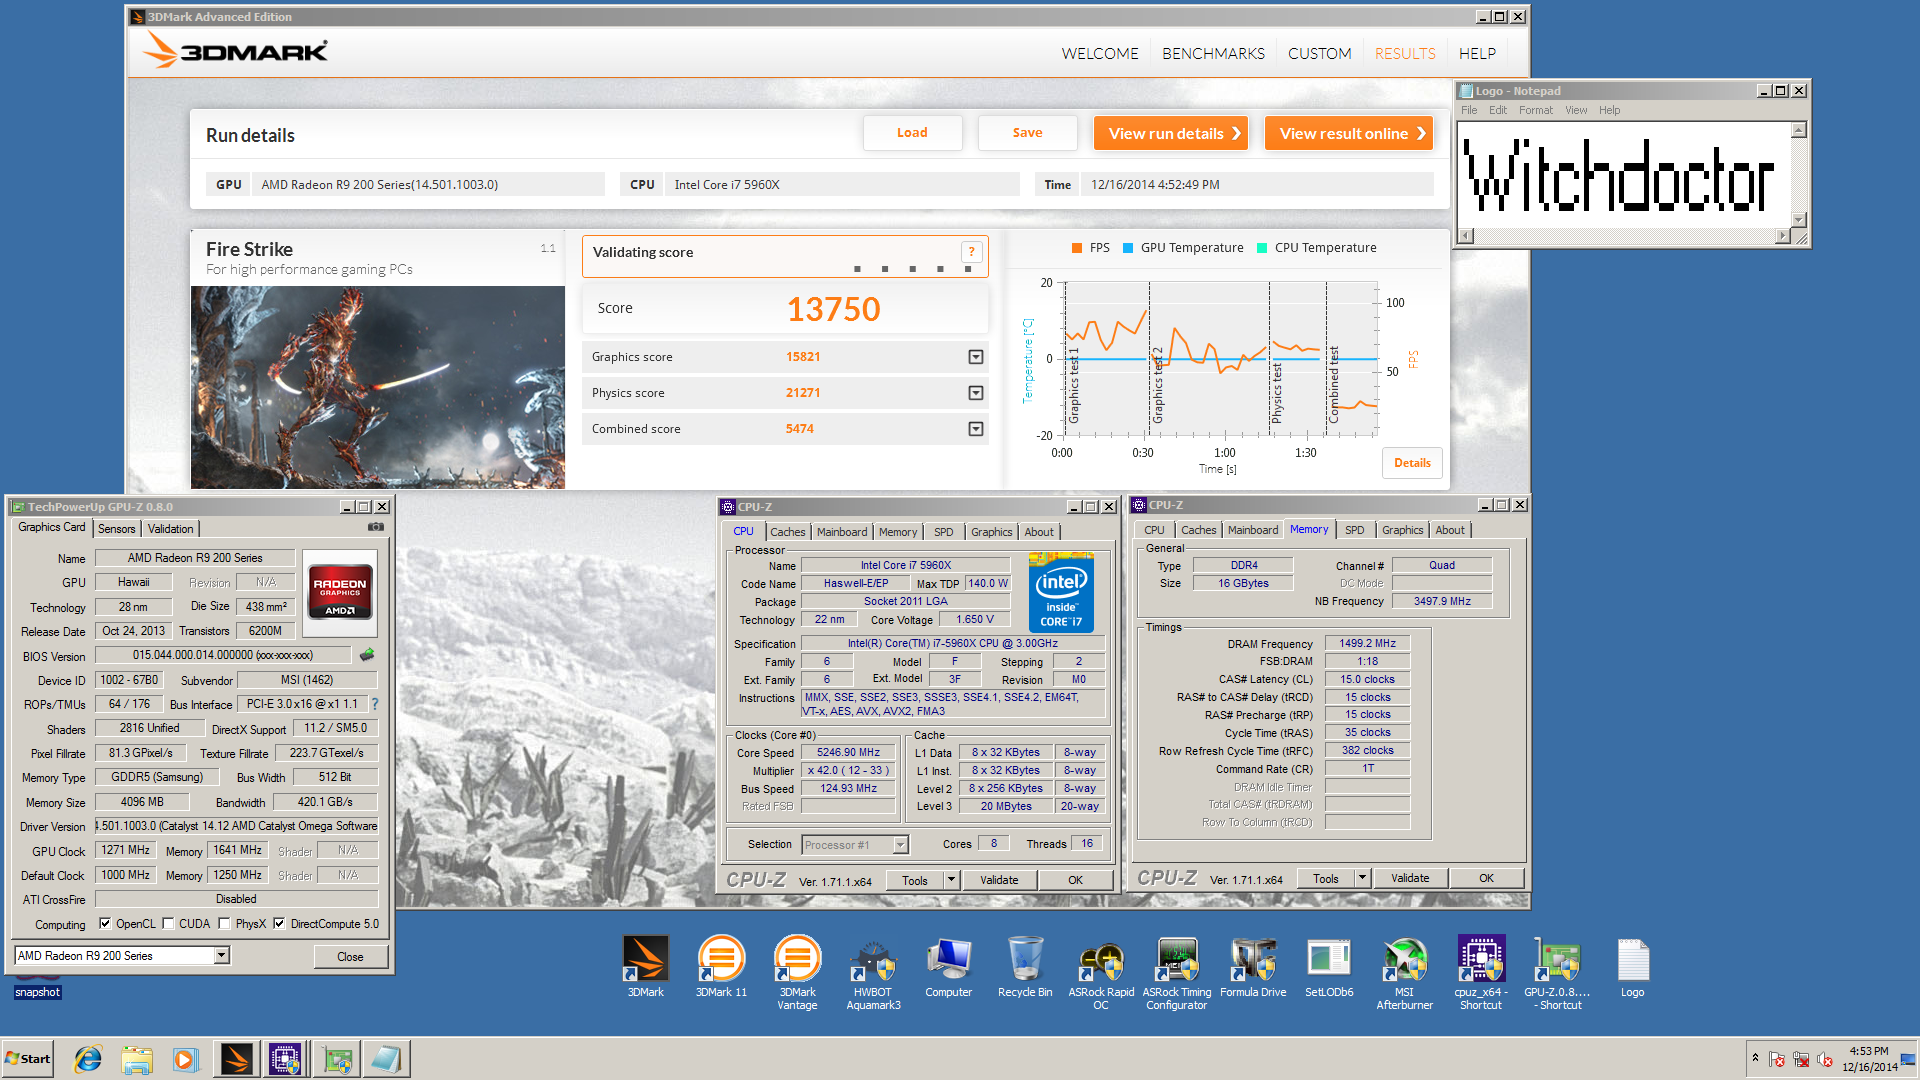
Task: Click Notepad vertical scrollbar up arrow
Action: 1799,130
